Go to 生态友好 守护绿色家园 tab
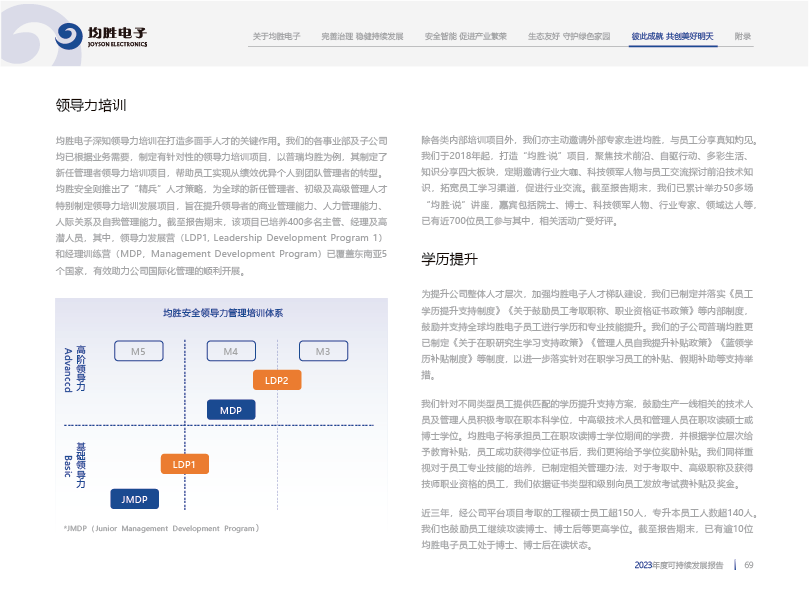 click(x=567, y=36)
